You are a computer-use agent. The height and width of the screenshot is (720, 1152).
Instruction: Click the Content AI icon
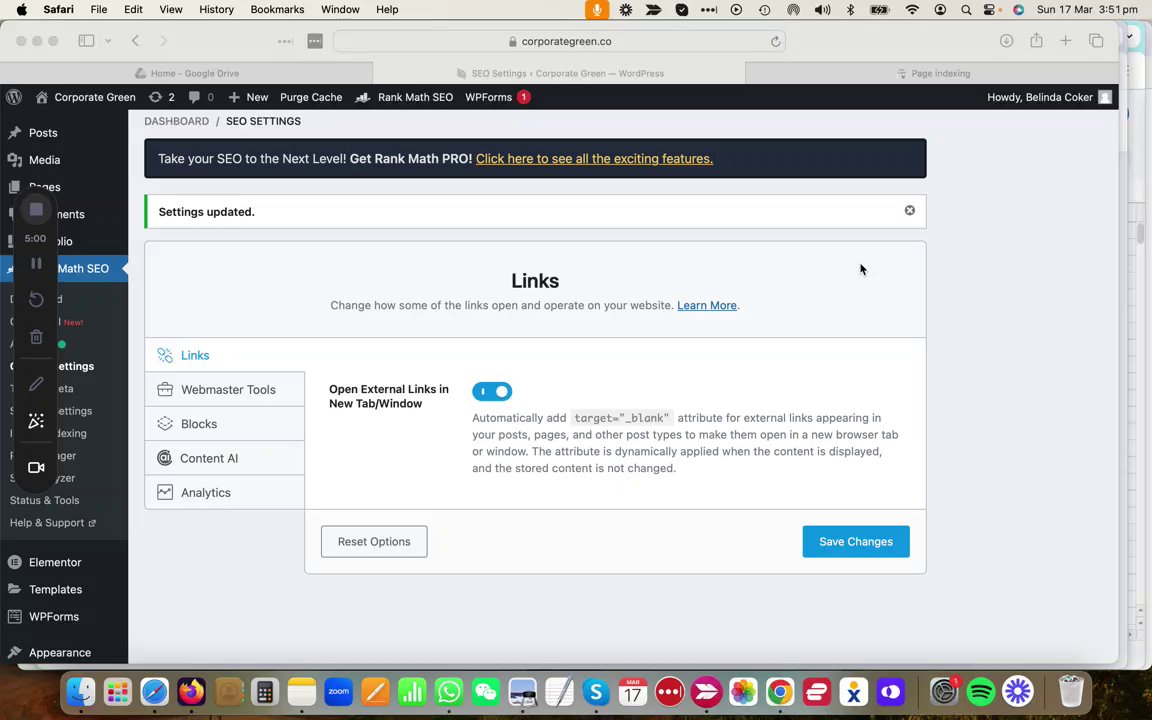point(165,458)
